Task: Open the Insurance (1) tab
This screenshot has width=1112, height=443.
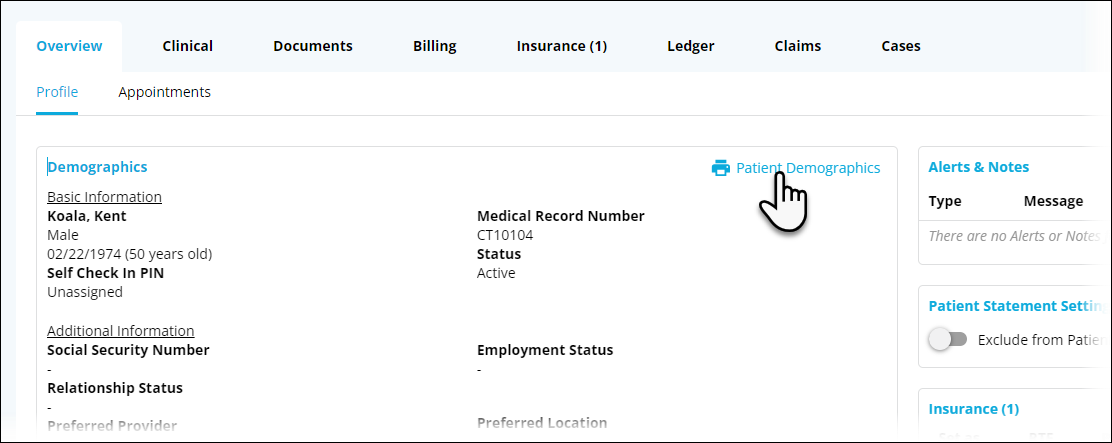Action: click(562, 46)
